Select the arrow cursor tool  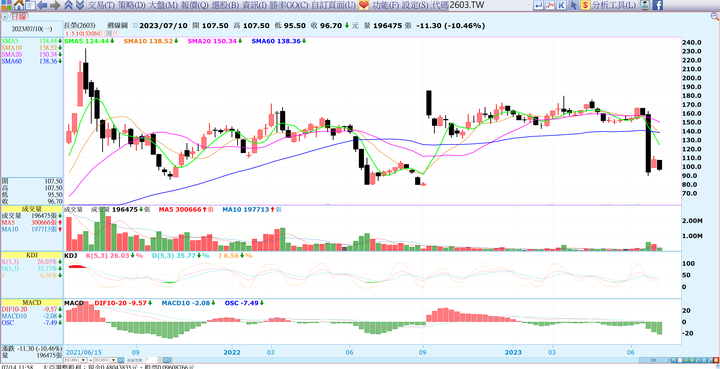(x=574, y=5)
